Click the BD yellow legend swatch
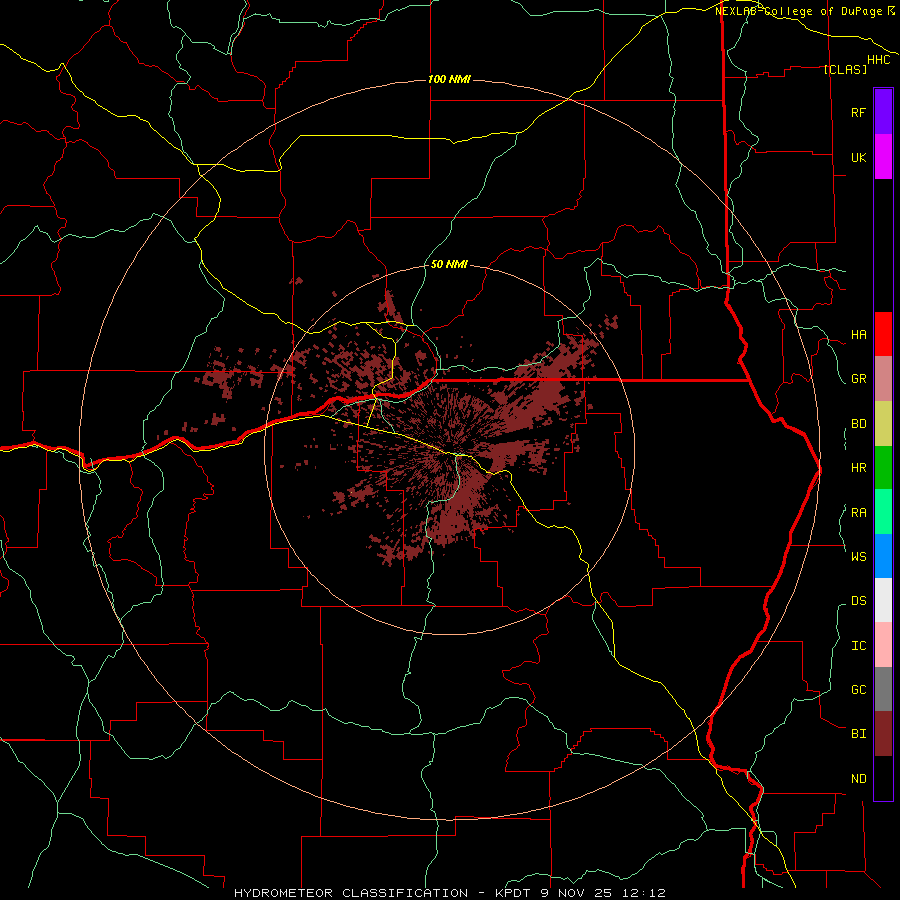This screenshot has width=900, height=900. 883,424
